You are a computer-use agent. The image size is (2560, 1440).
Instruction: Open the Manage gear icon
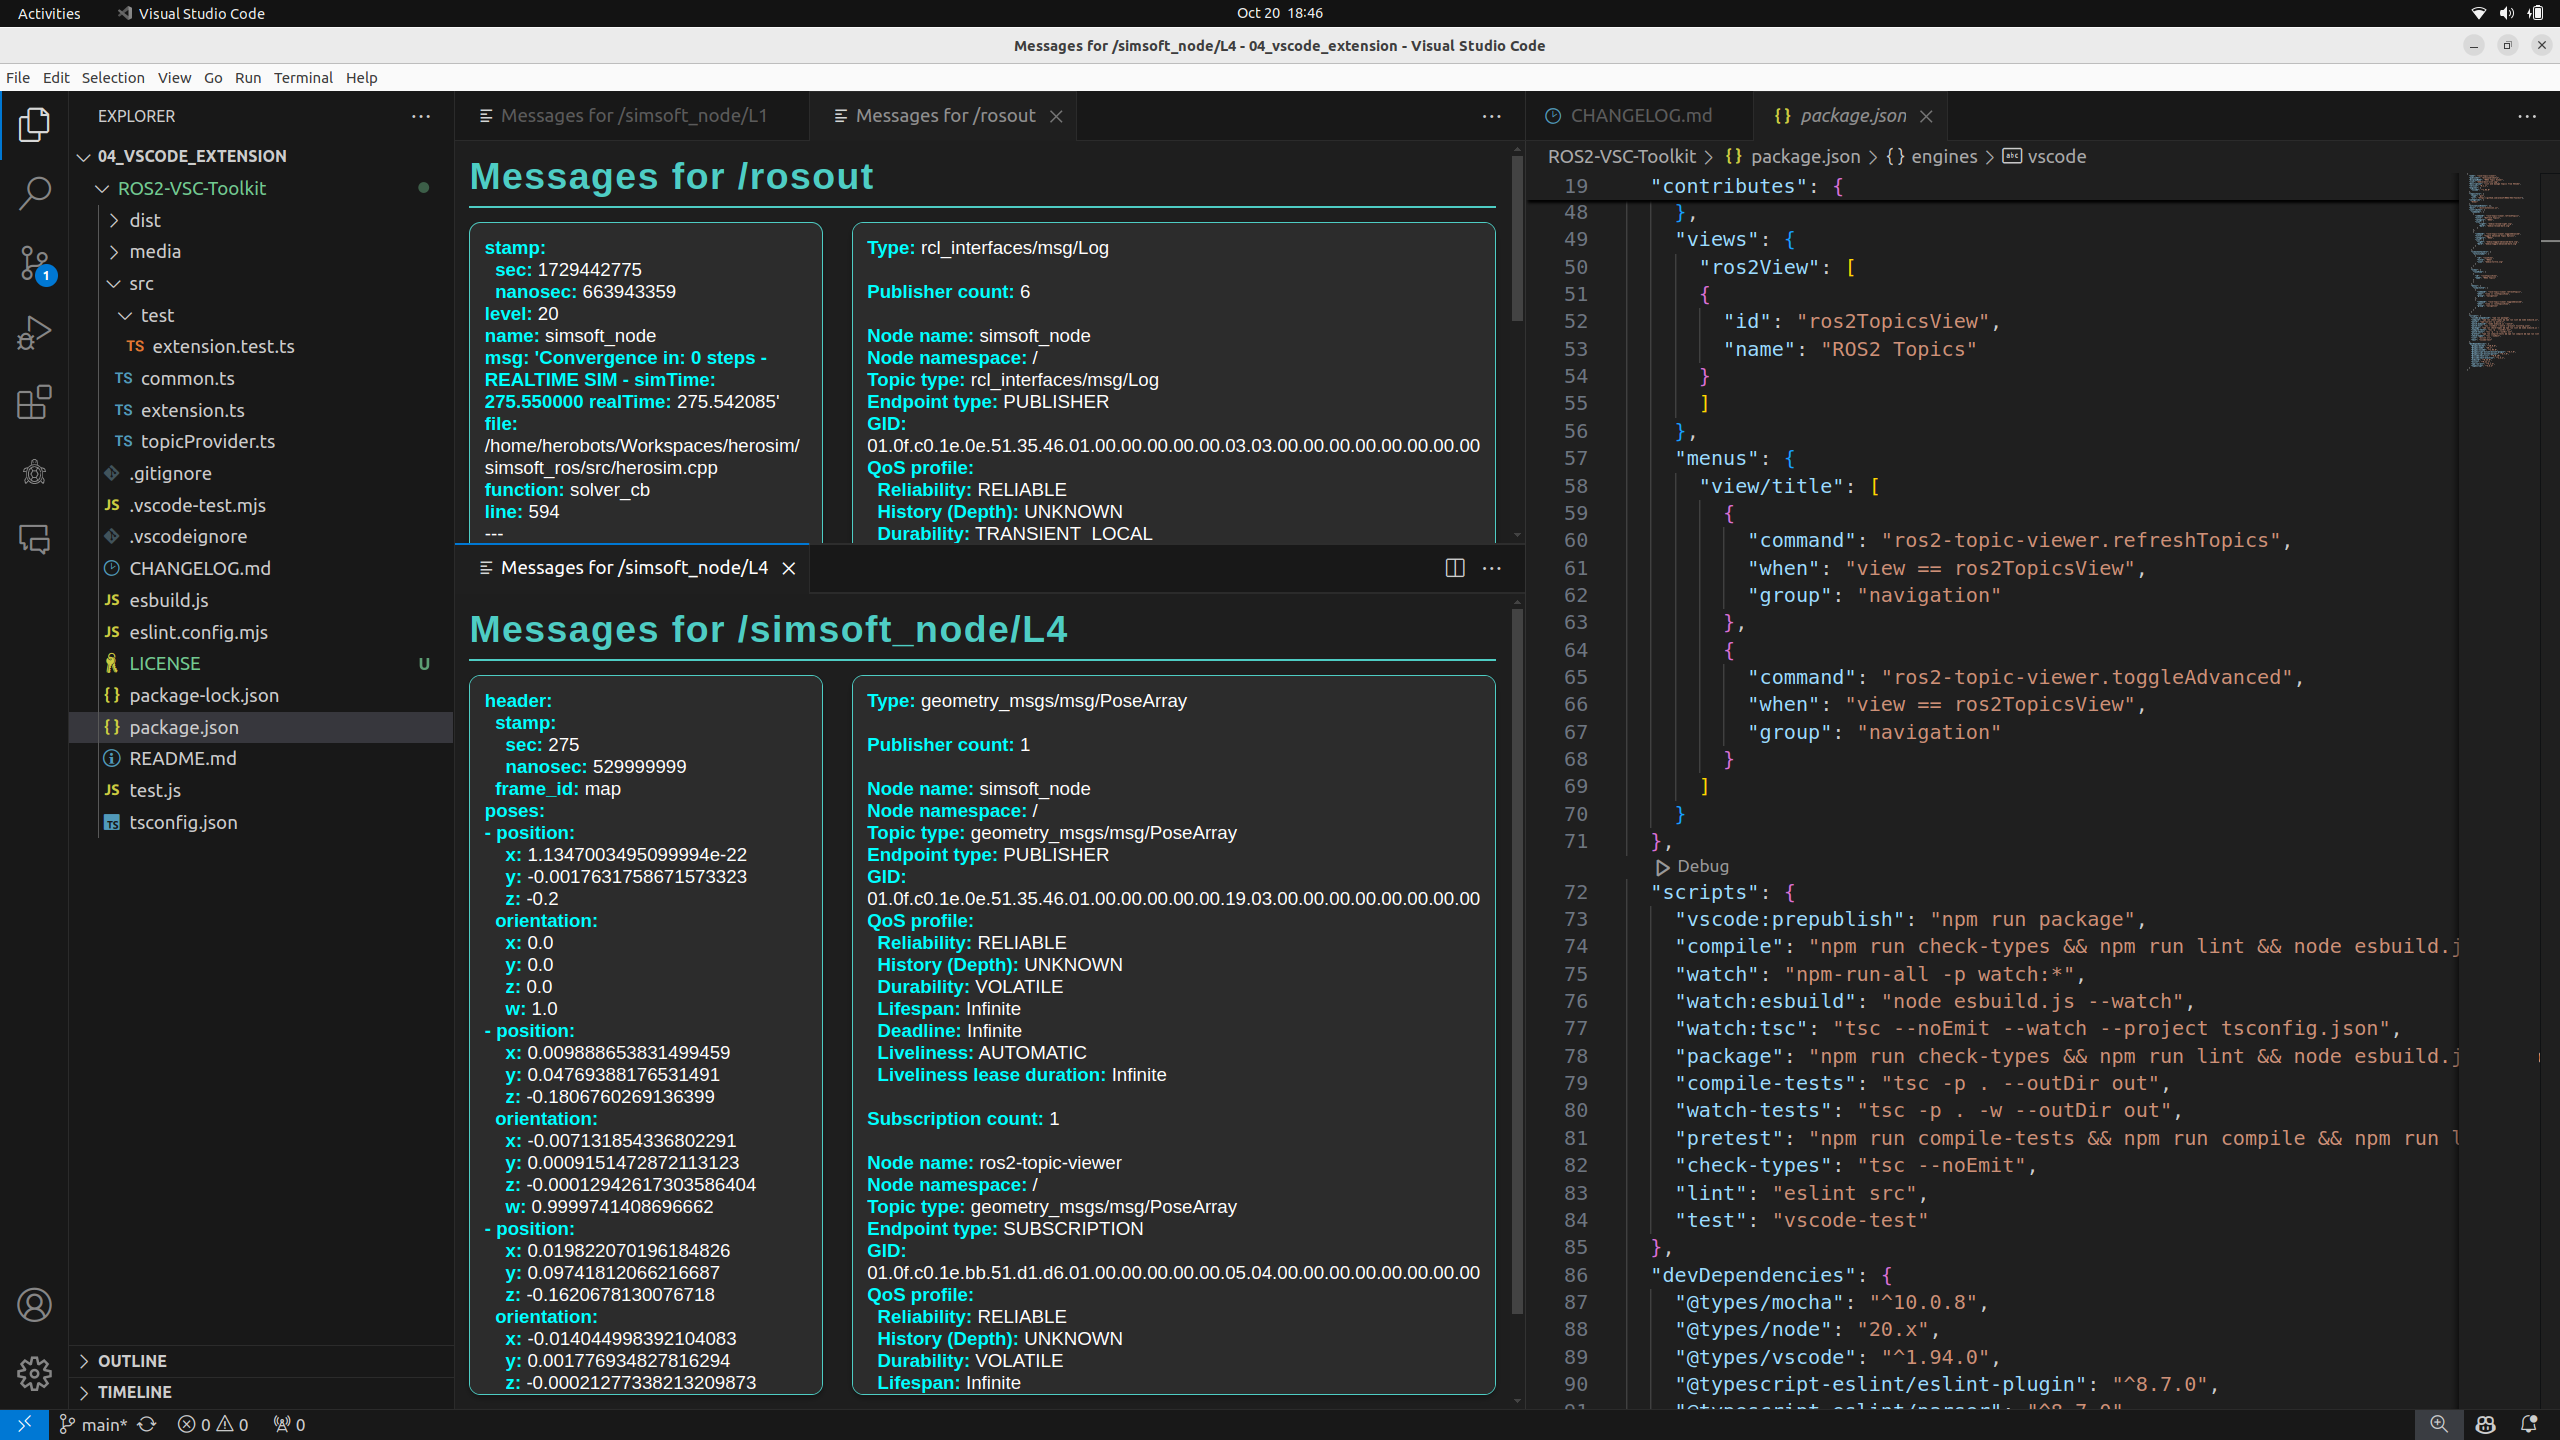34,1373
